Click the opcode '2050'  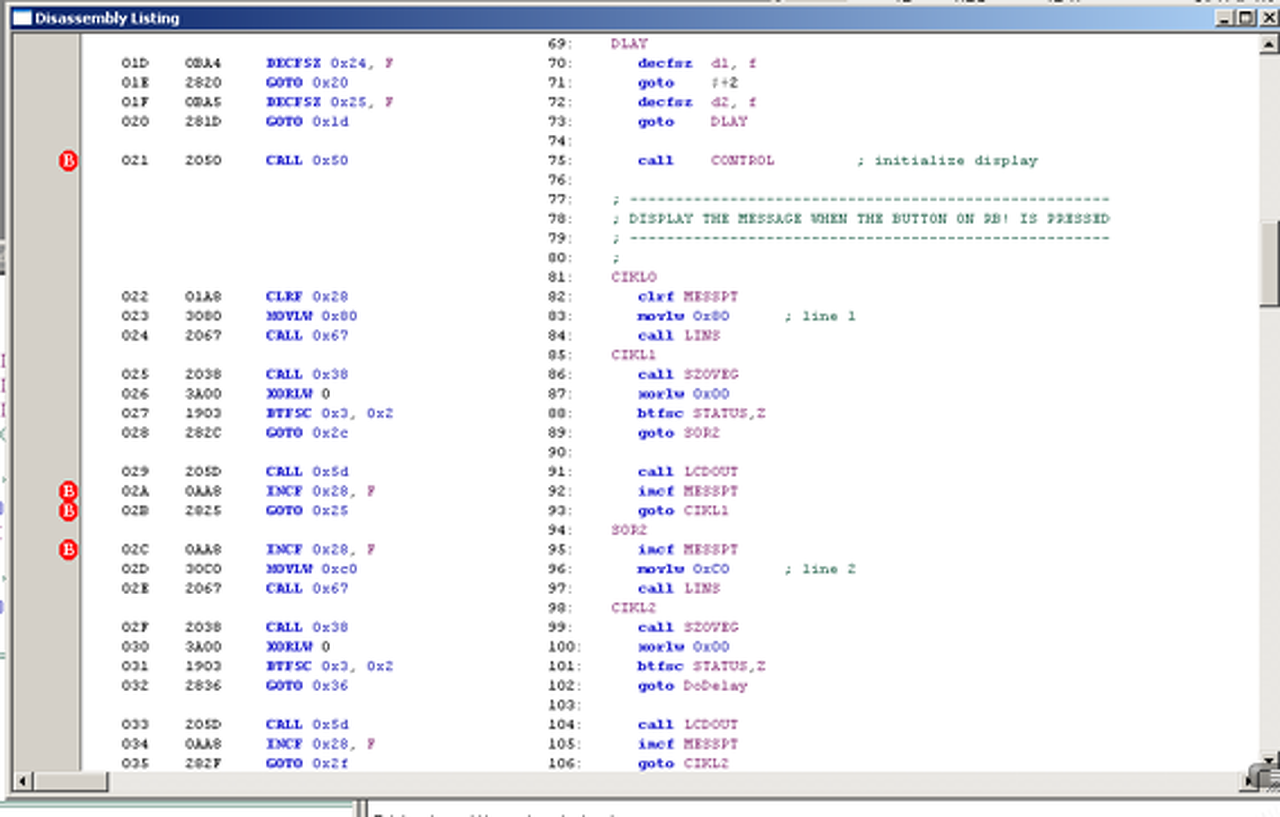point(203,161)
